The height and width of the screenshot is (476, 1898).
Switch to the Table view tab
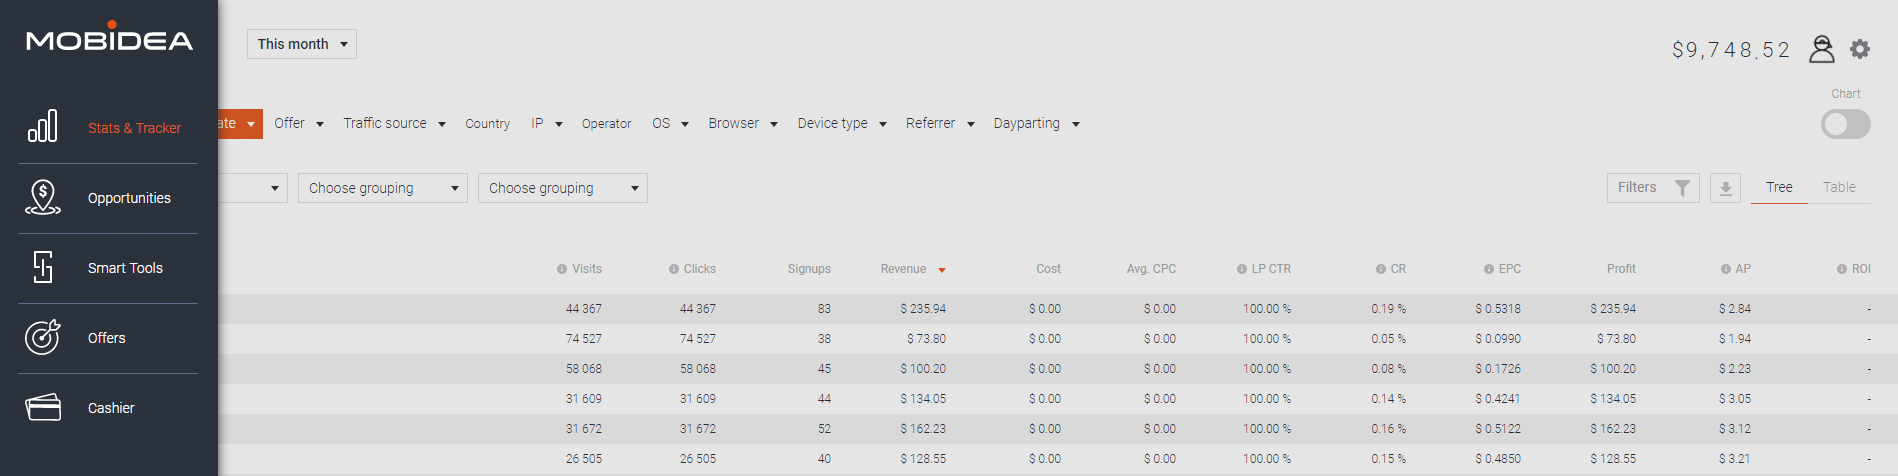(1838, 187)
